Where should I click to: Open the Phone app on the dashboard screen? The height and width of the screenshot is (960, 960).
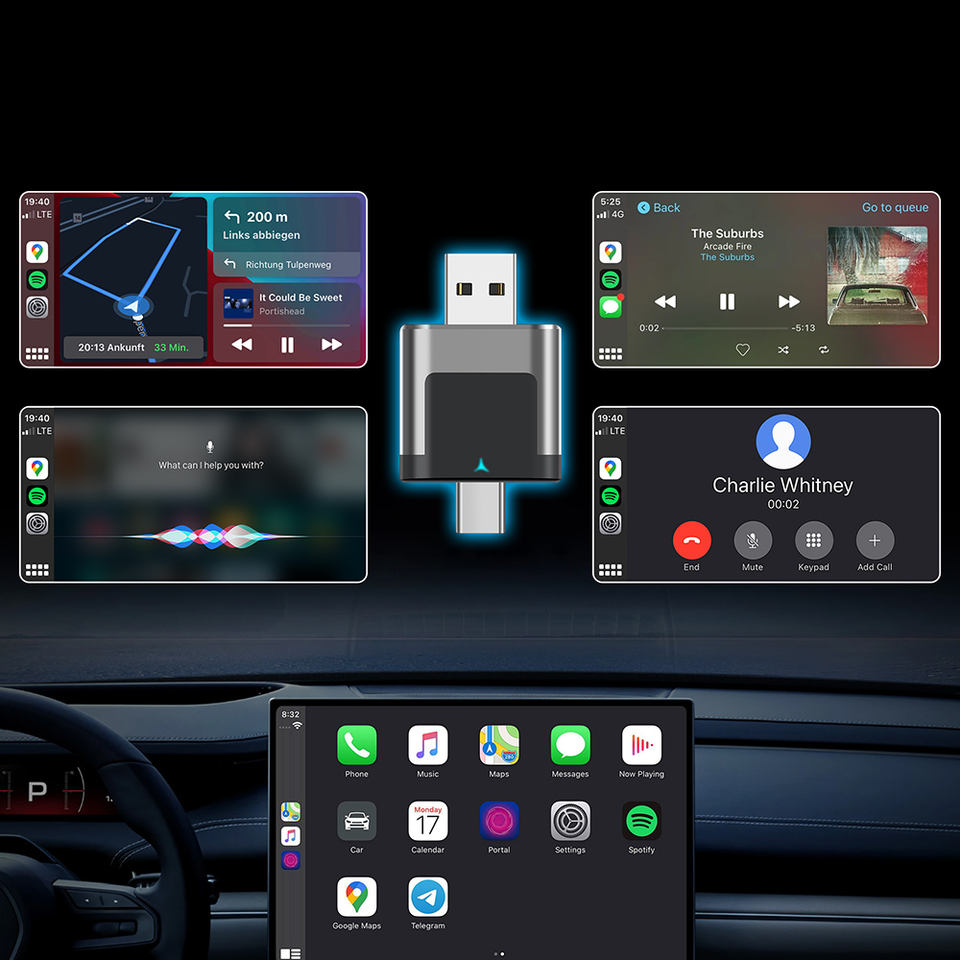pyautogui.click(x=356, y=744)
